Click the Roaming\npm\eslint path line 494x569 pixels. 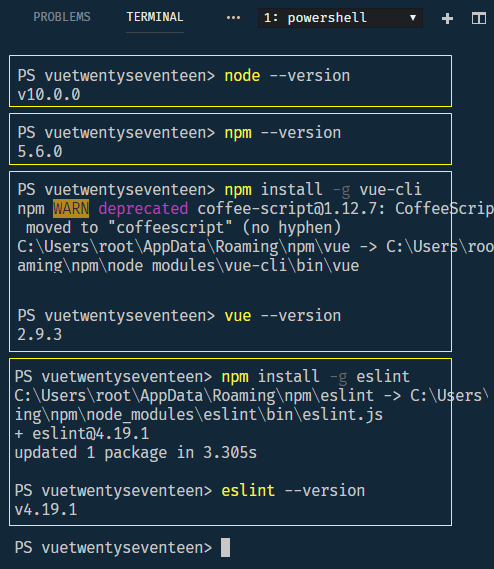(251, 396)
